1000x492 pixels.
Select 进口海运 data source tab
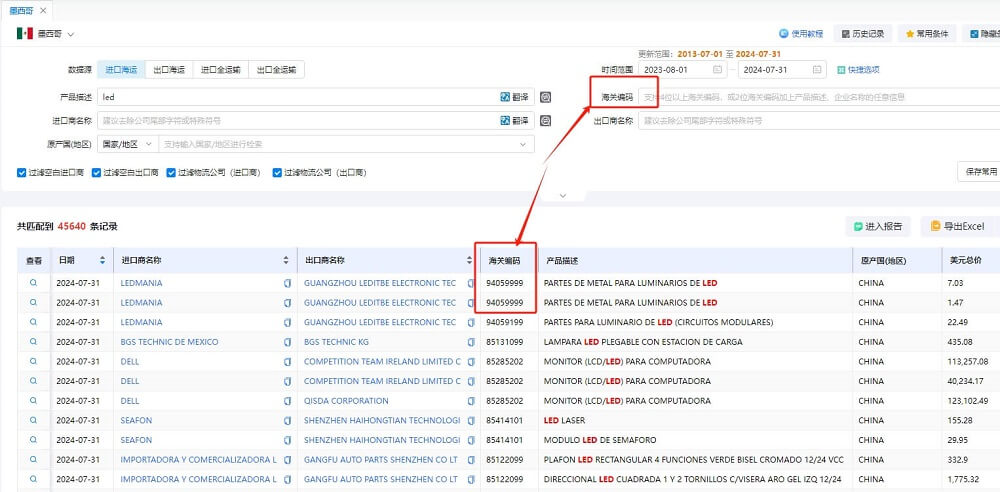121,70
